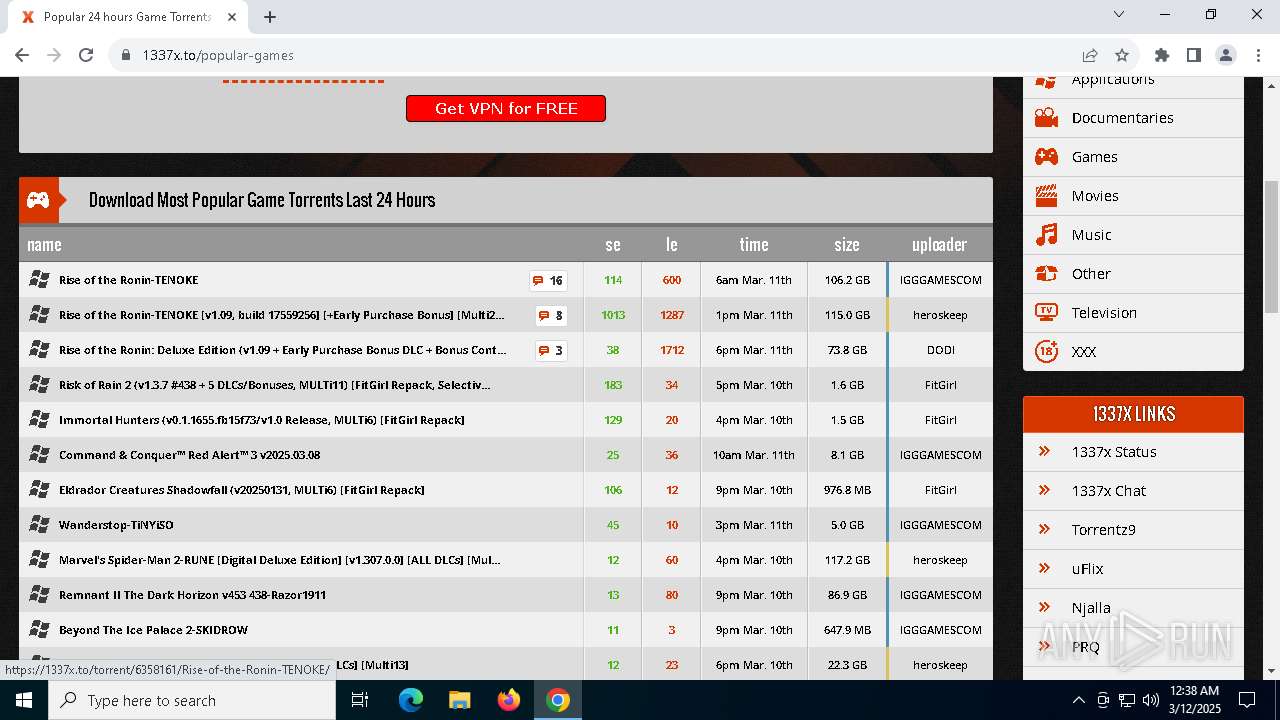Image resolution: width=1280 pixels, height=720 pixels.
Task: Toggle the Chrome side panel icon
Action: tap(1194, 55)
